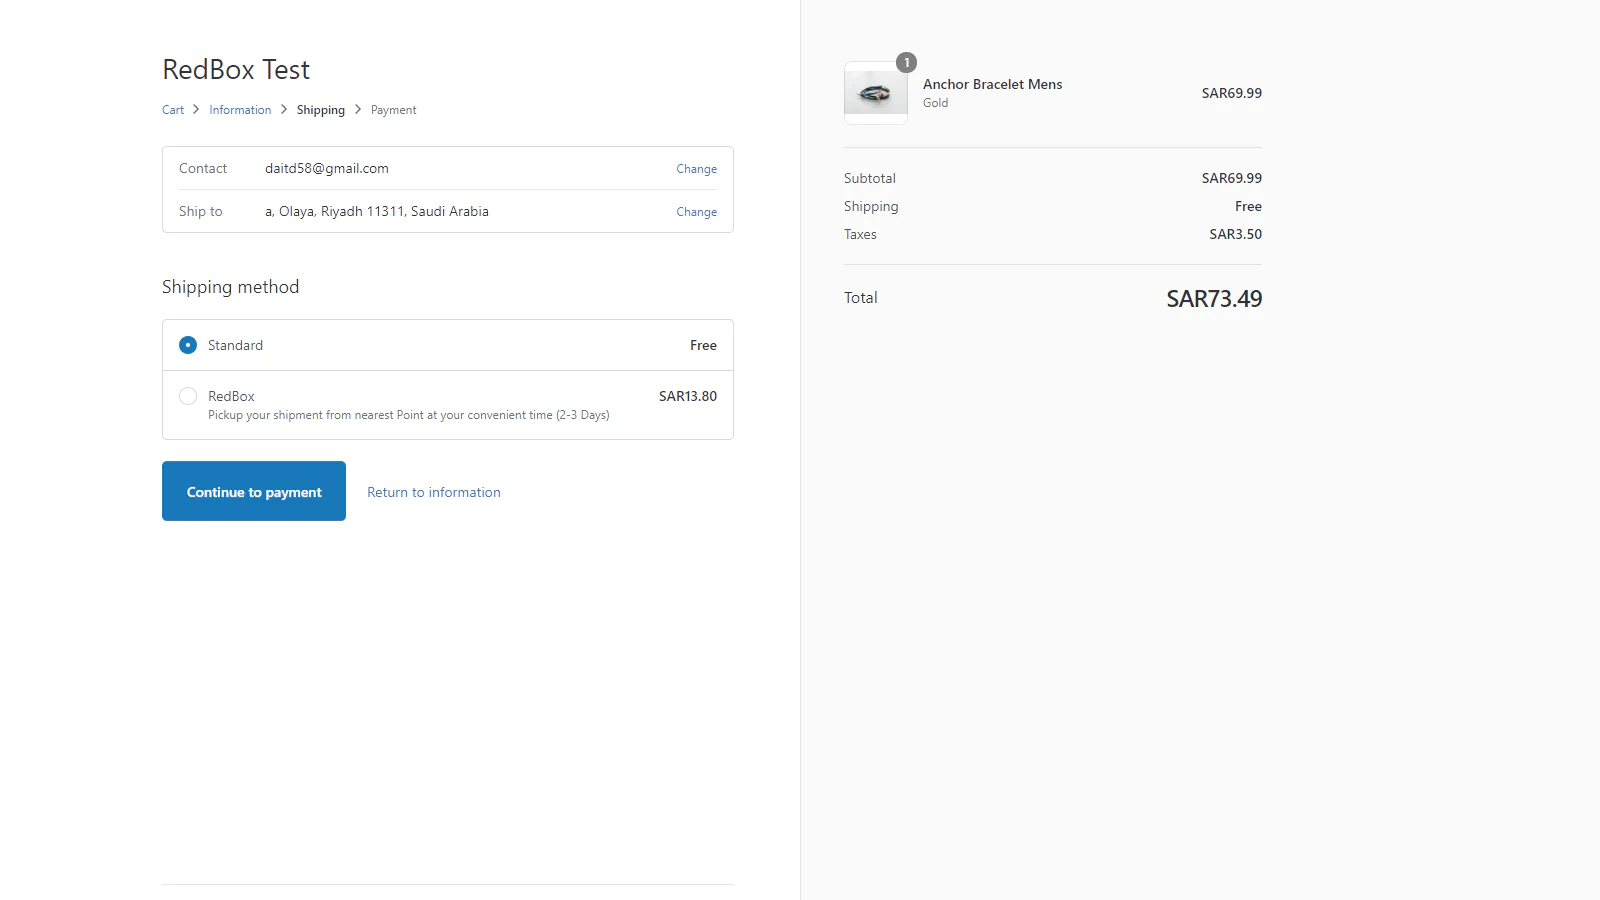Click the chevron after Shipping breadcrumb
Screen dimensions: 1600x900
coord(358,109)
